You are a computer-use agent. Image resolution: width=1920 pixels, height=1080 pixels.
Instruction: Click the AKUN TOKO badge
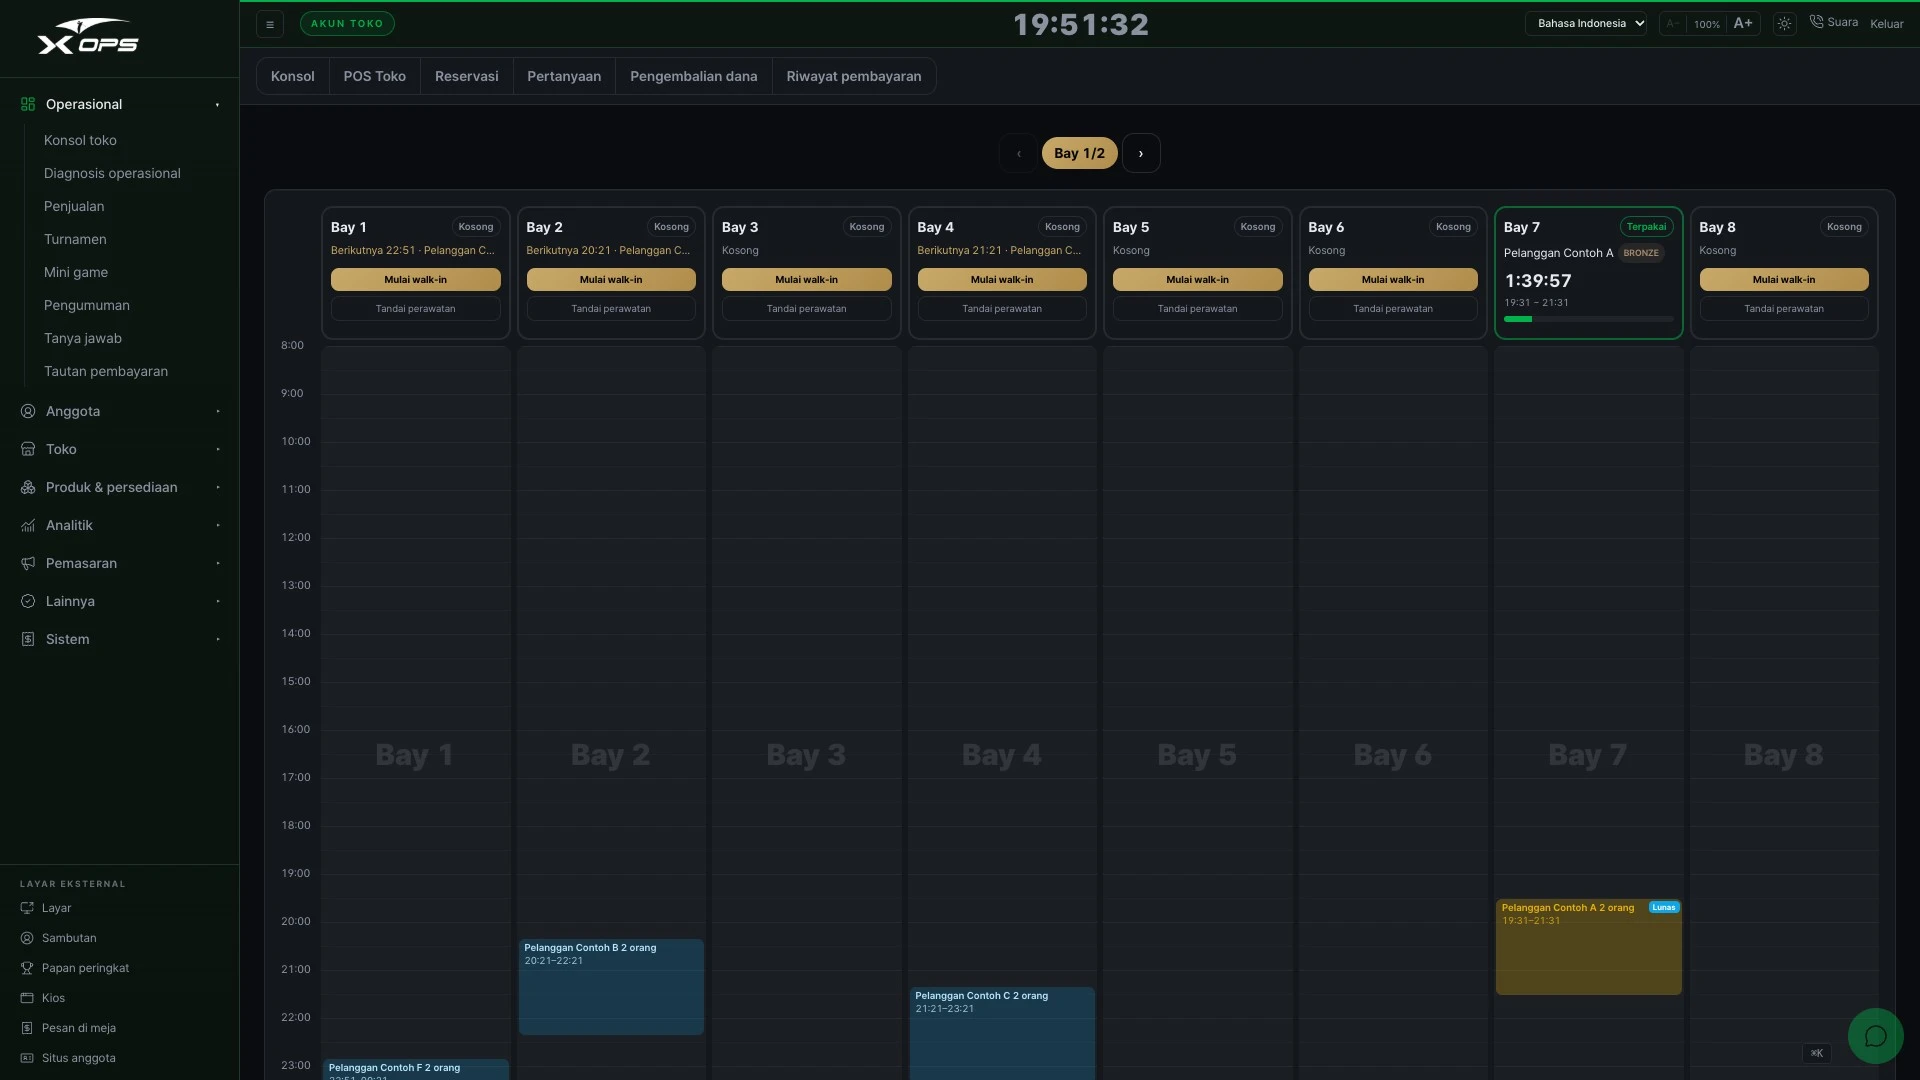tap(347, 24)
